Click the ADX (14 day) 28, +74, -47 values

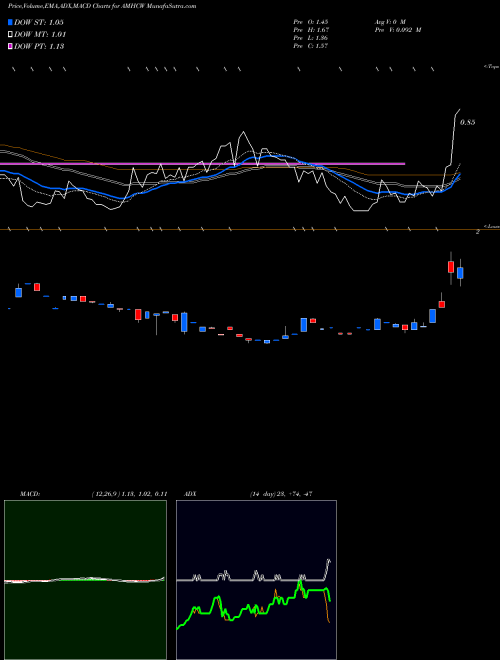point(281,494)
